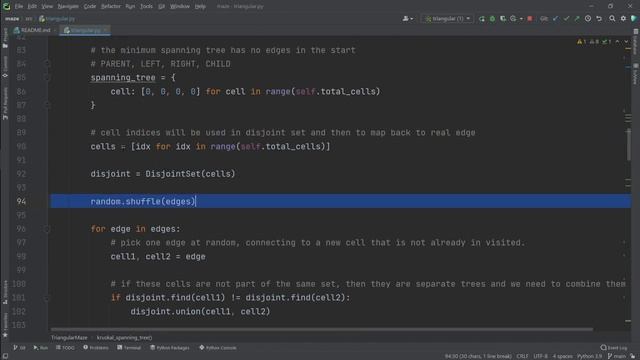The width and height of the screenshot is (640, 360).
Task: Open the Run tool window
Action: [40, 348]
